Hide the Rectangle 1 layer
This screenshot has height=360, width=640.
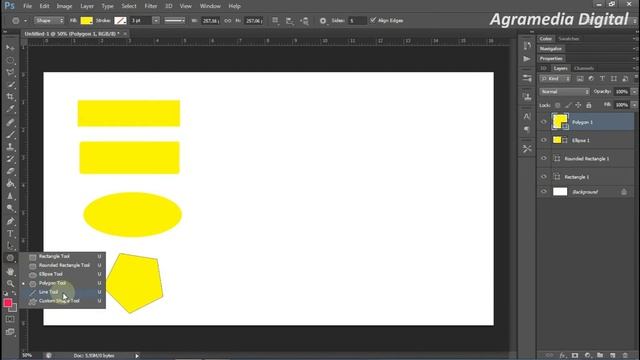click(x=544, y=176)
